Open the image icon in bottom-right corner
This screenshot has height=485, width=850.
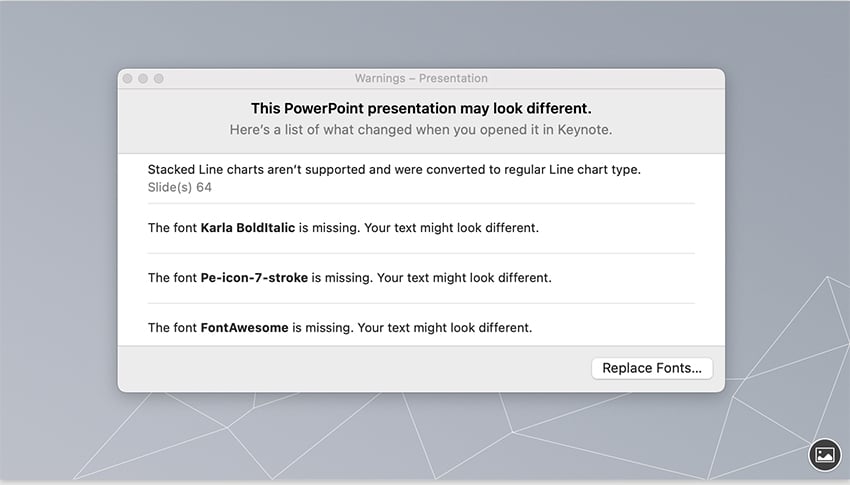(824, 454)
